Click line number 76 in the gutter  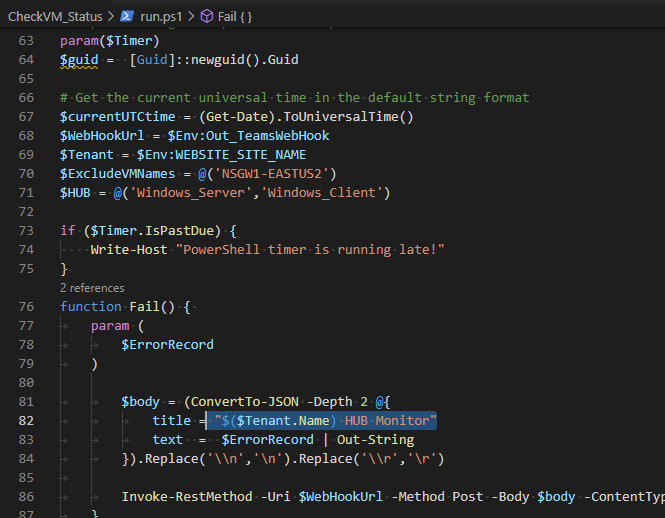pos(25,306)
